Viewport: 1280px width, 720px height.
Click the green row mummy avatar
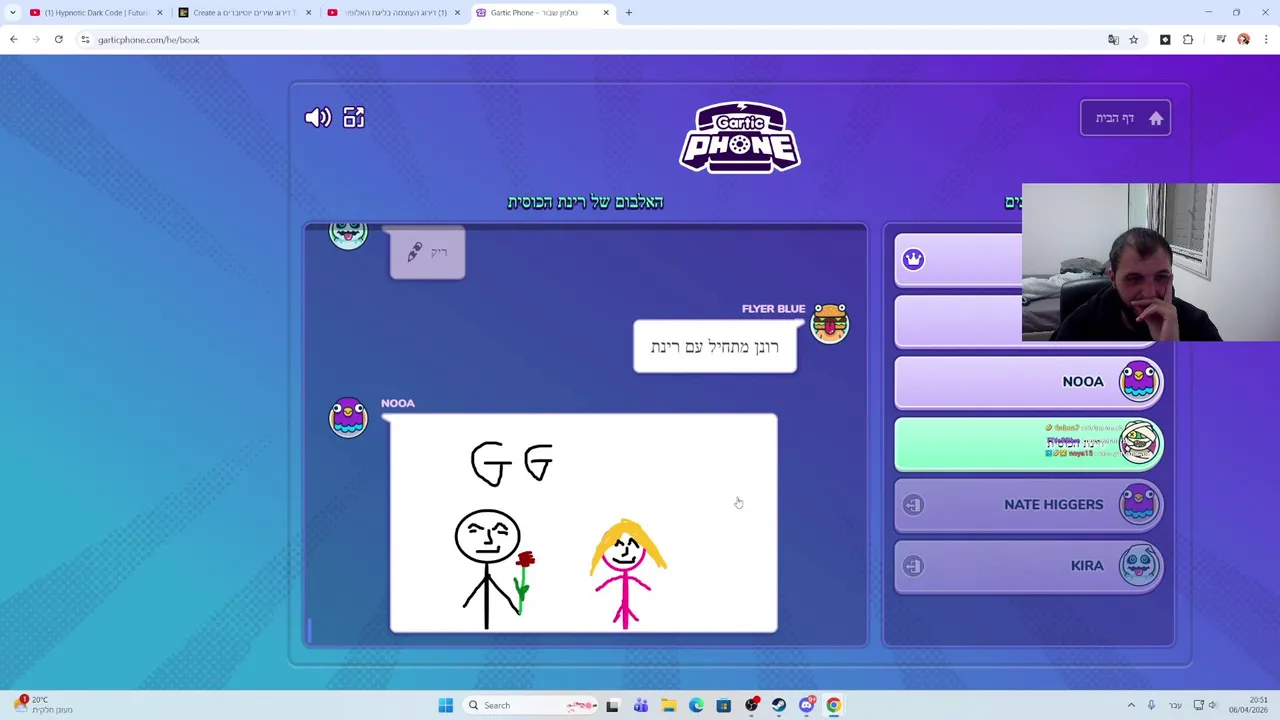click(x=1139, y=443)
